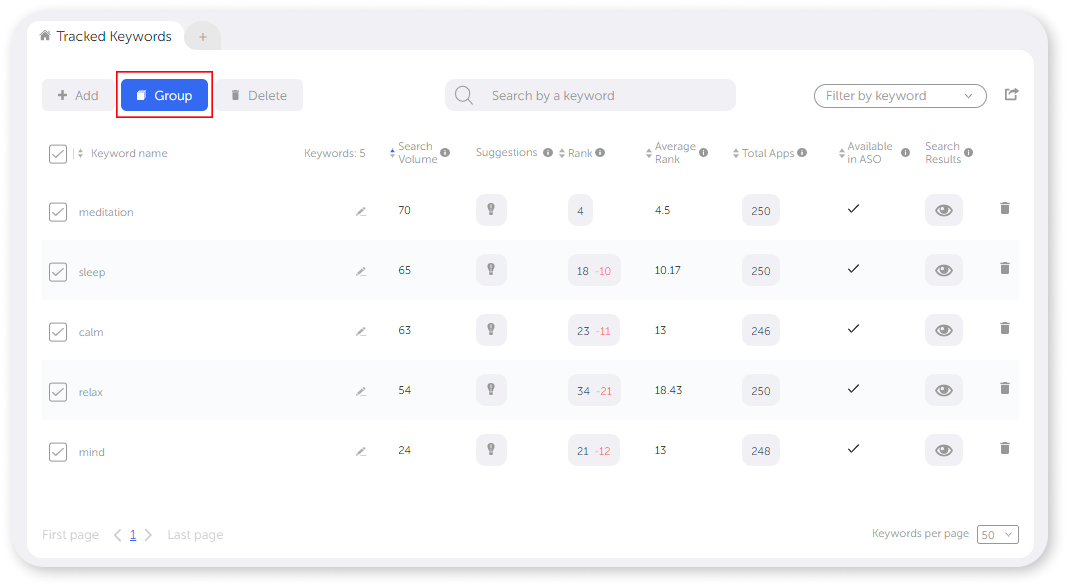
Task: View search results eye for relax
Action: tap(943, 390)
